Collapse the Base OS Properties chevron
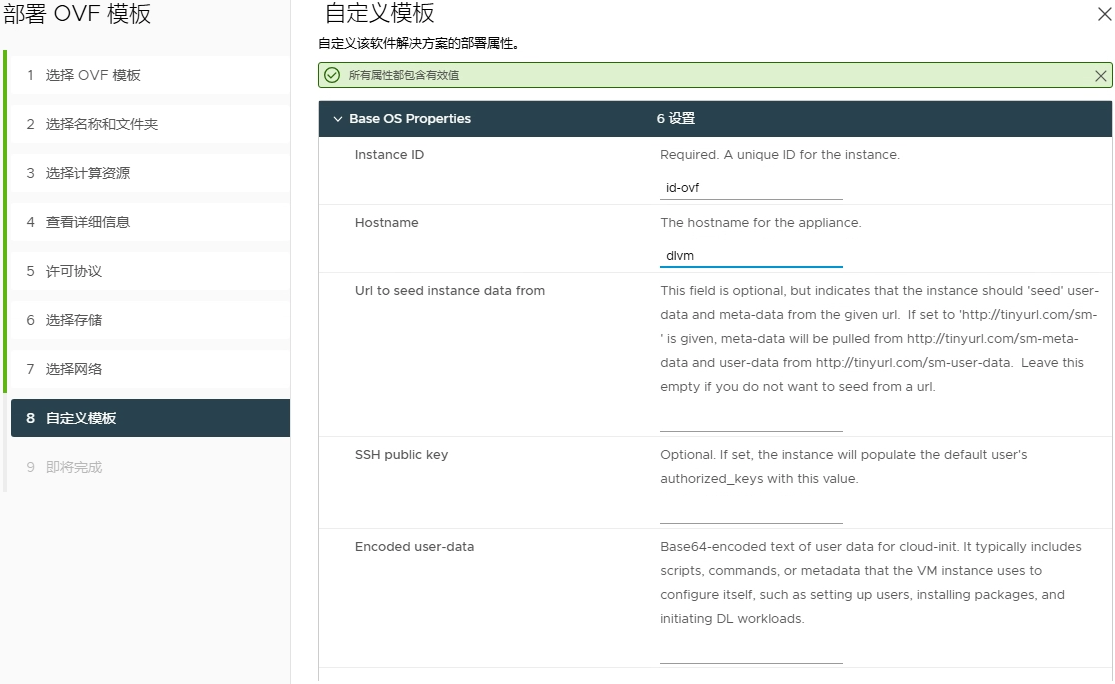 337,119
